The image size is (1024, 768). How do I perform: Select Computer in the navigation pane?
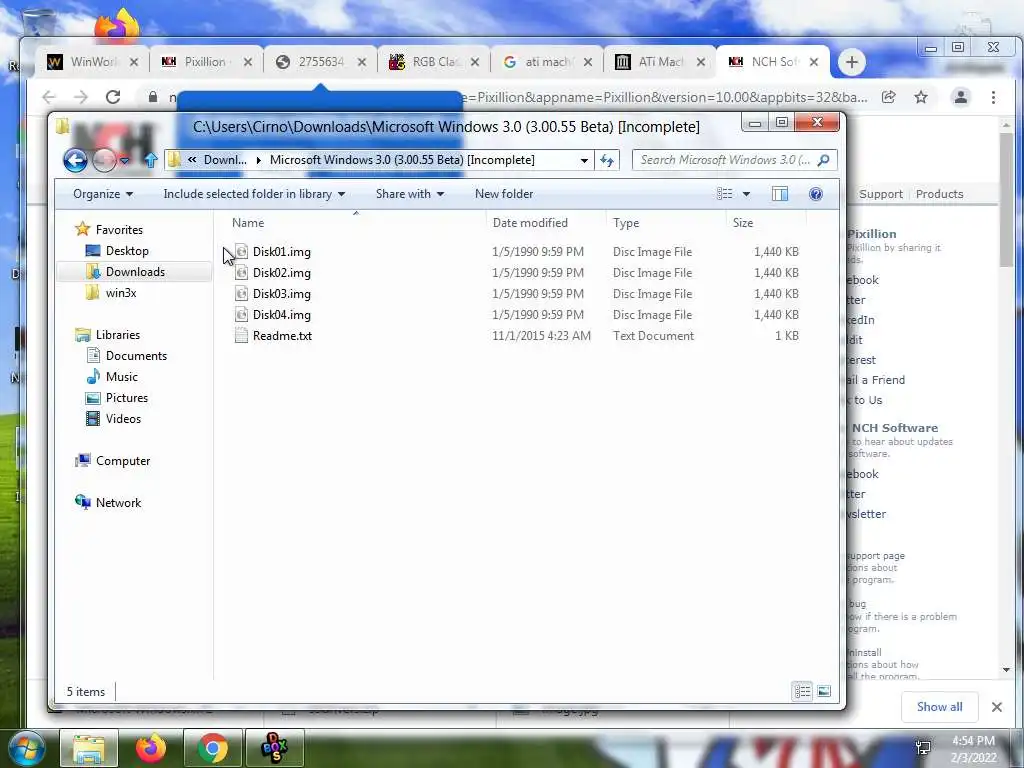coord(123,461)
